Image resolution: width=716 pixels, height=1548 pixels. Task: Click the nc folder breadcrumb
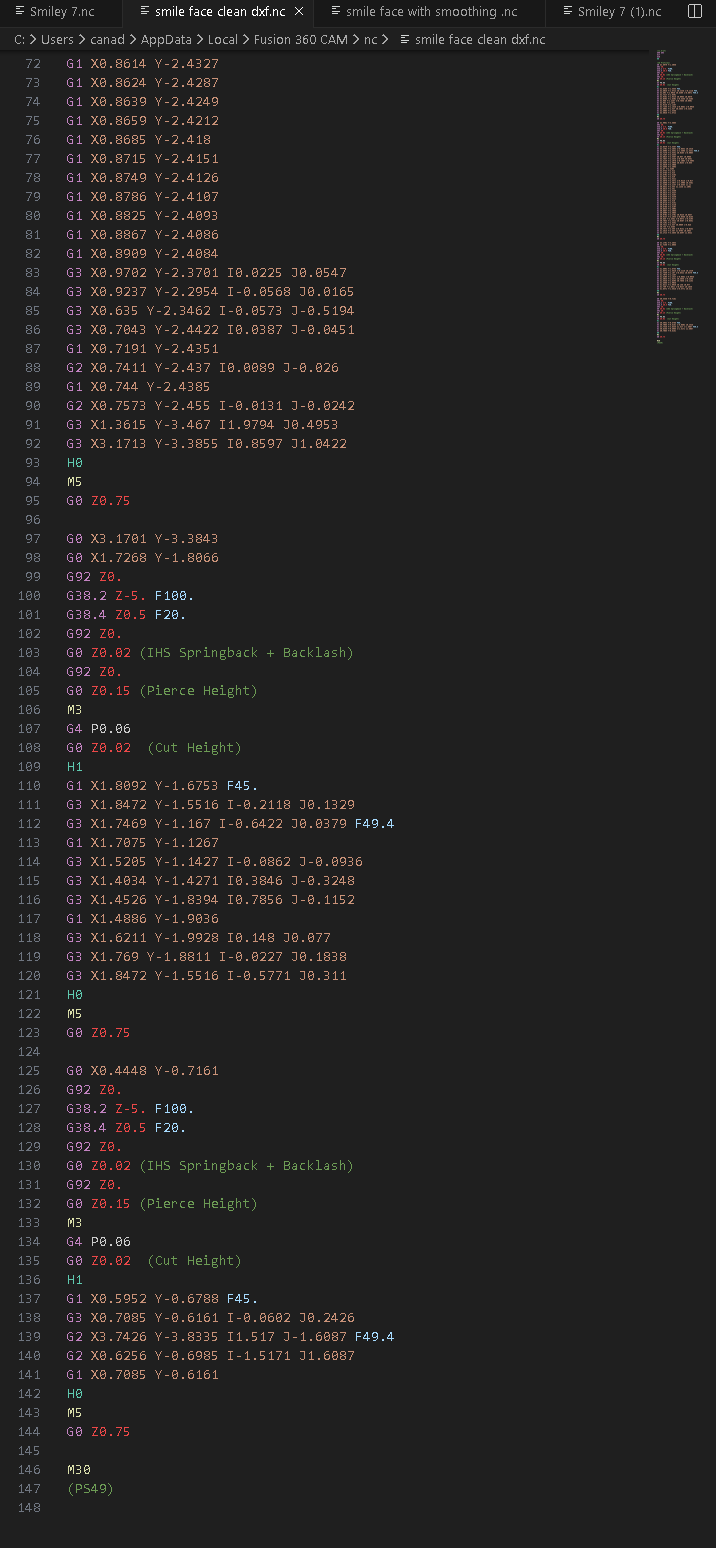[371, 40]
